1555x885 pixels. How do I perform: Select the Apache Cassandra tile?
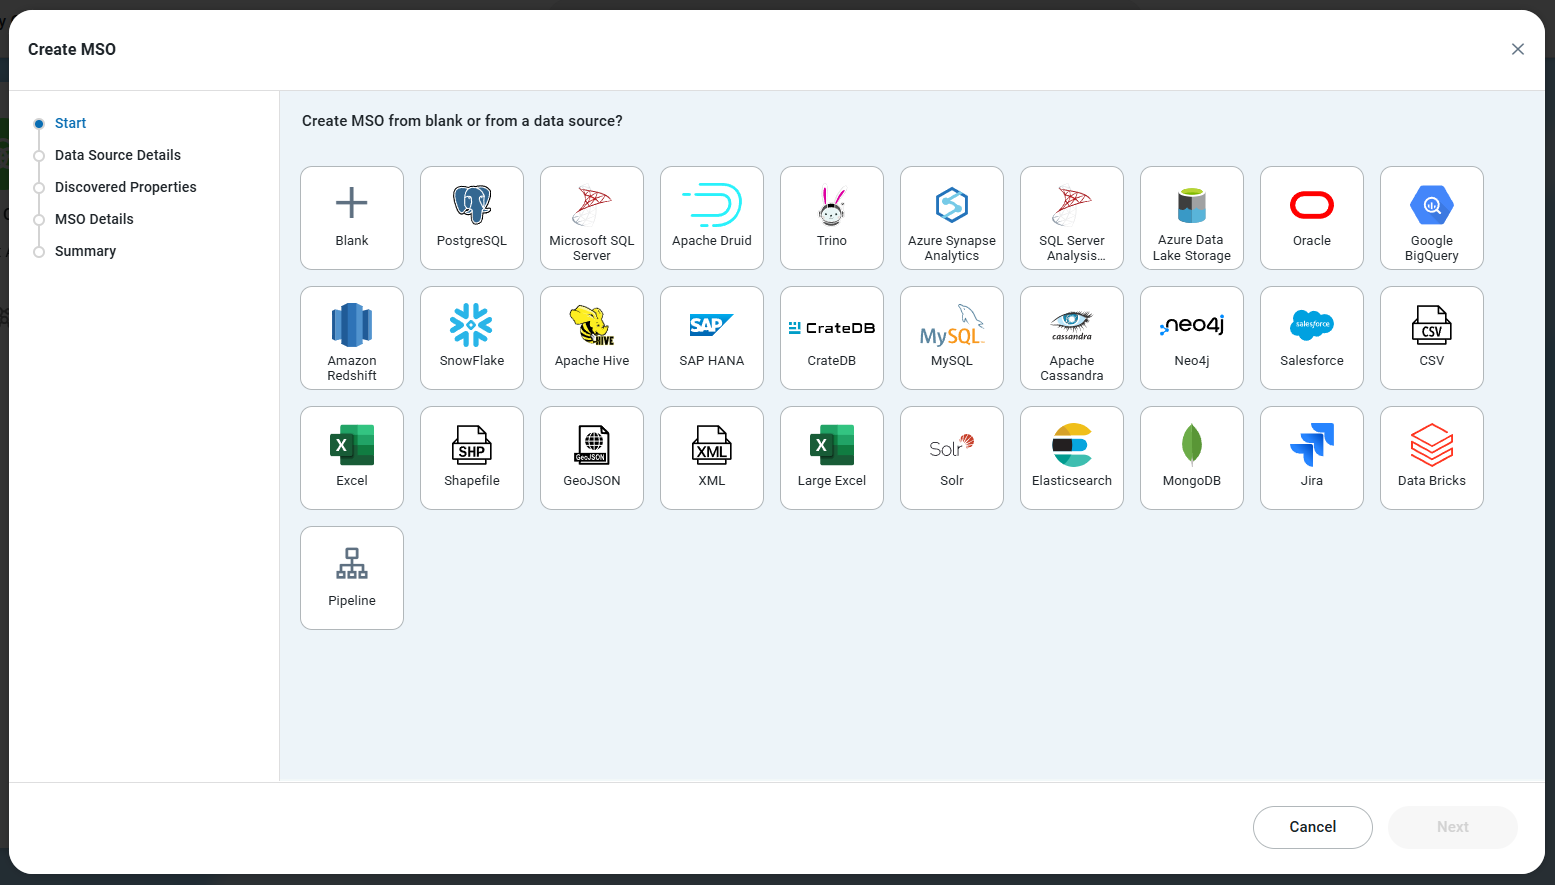pos(1072,338)
